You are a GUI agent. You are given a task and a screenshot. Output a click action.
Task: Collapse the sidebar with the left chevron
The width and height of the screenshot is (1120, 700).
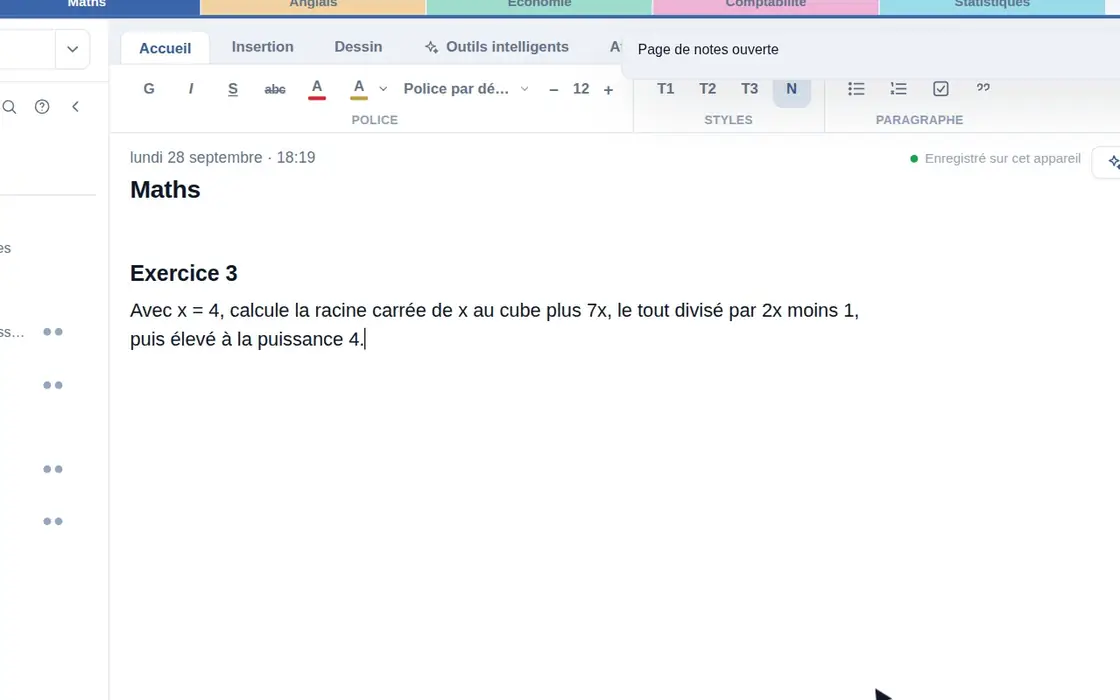click(x=75, y=106)
